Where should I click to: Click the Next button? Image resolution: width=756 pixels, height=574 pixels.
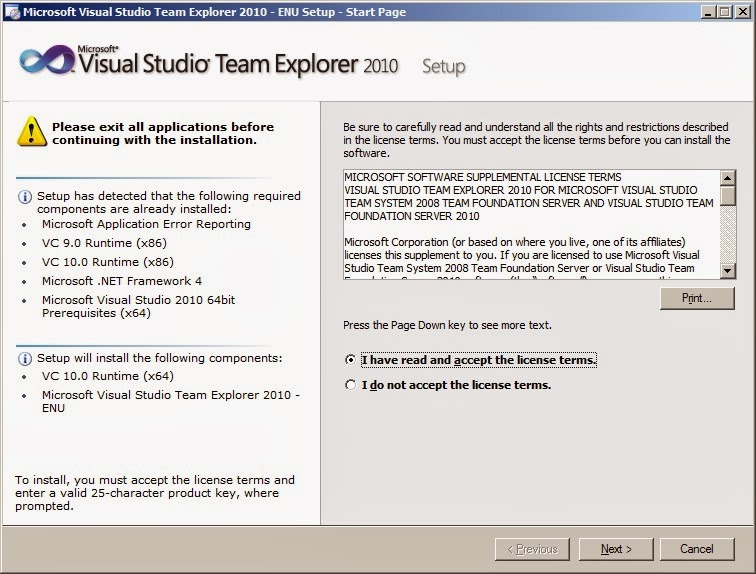616,549
